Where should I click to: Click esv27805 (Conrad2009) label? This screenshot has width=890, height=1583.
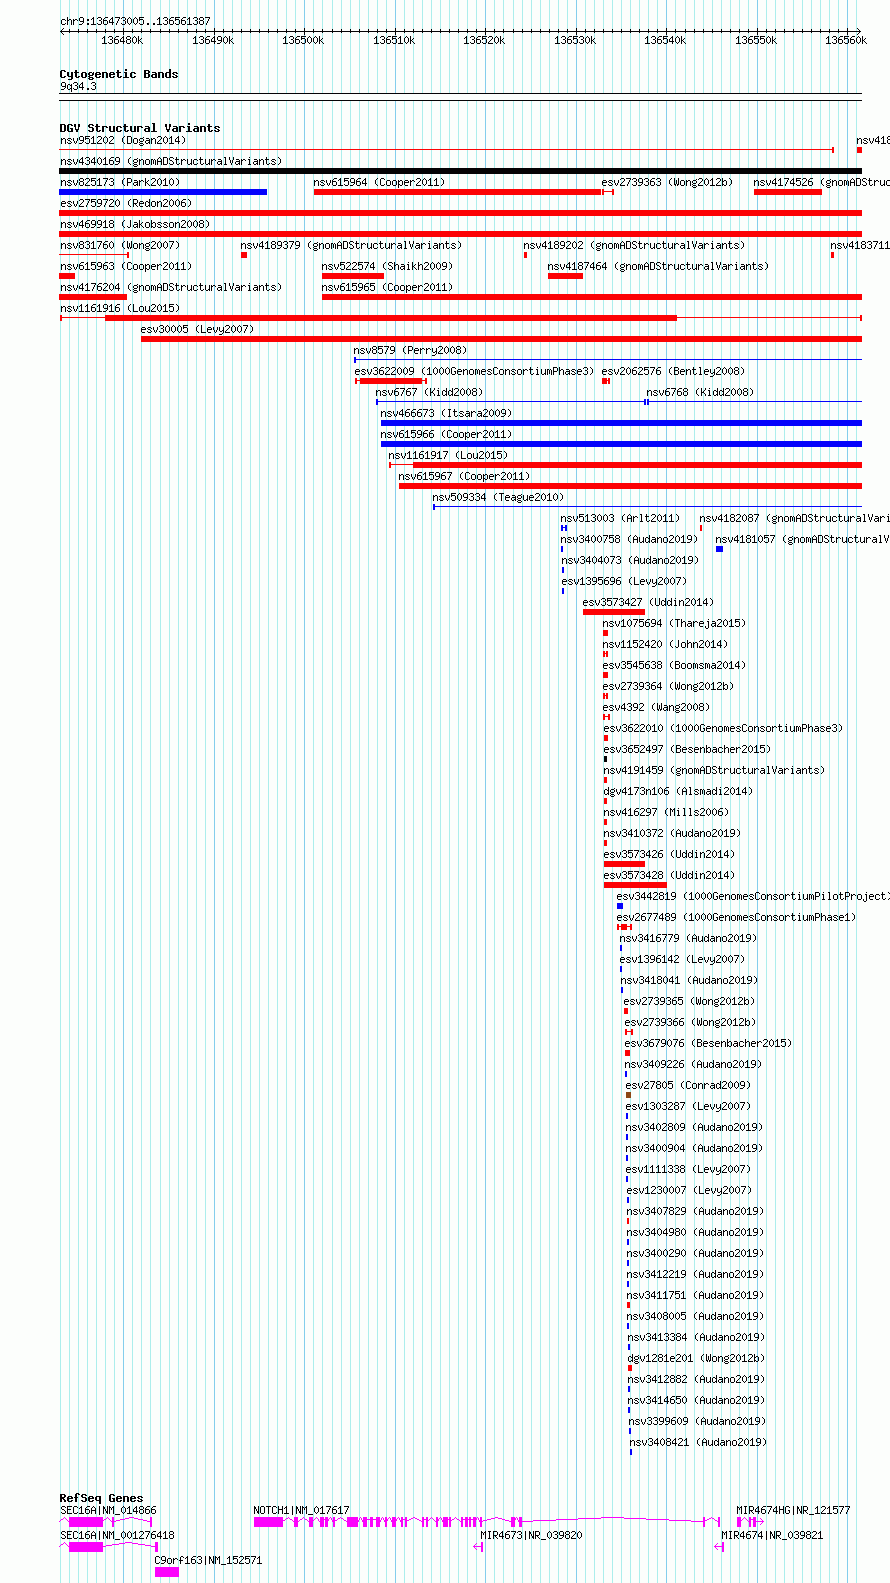688,1085
